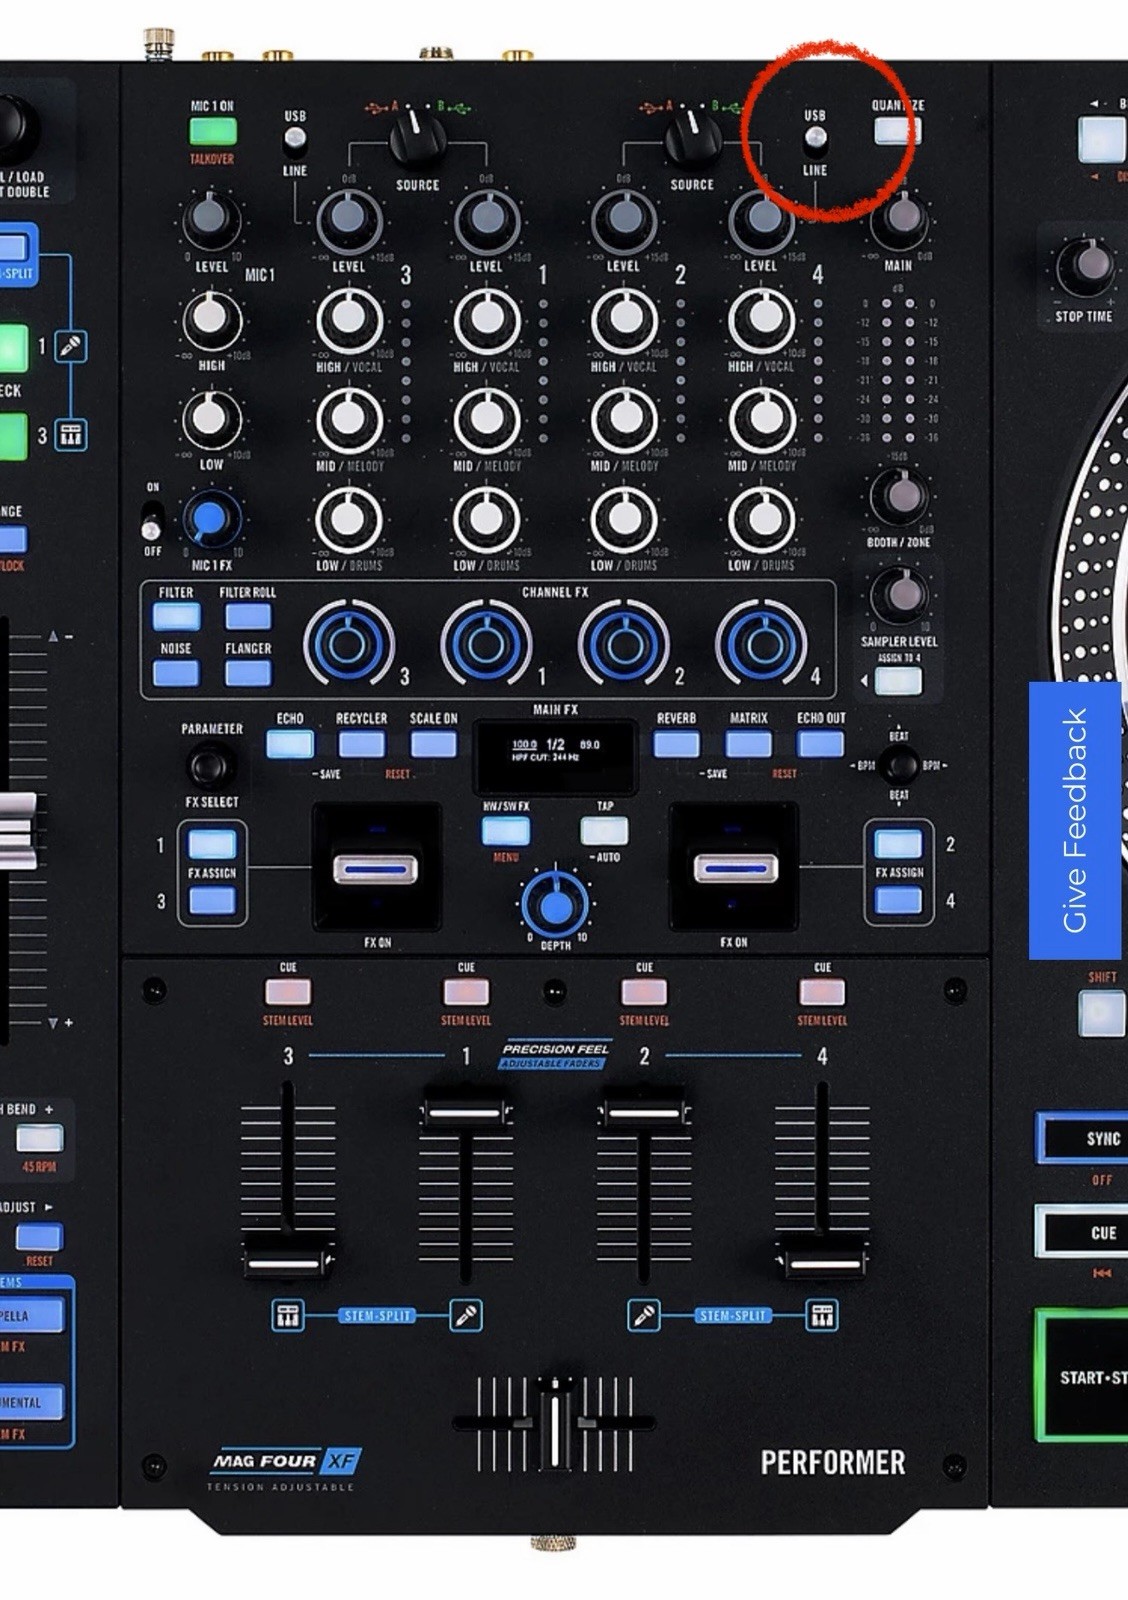Enable the FLANGER effect button

248,672
